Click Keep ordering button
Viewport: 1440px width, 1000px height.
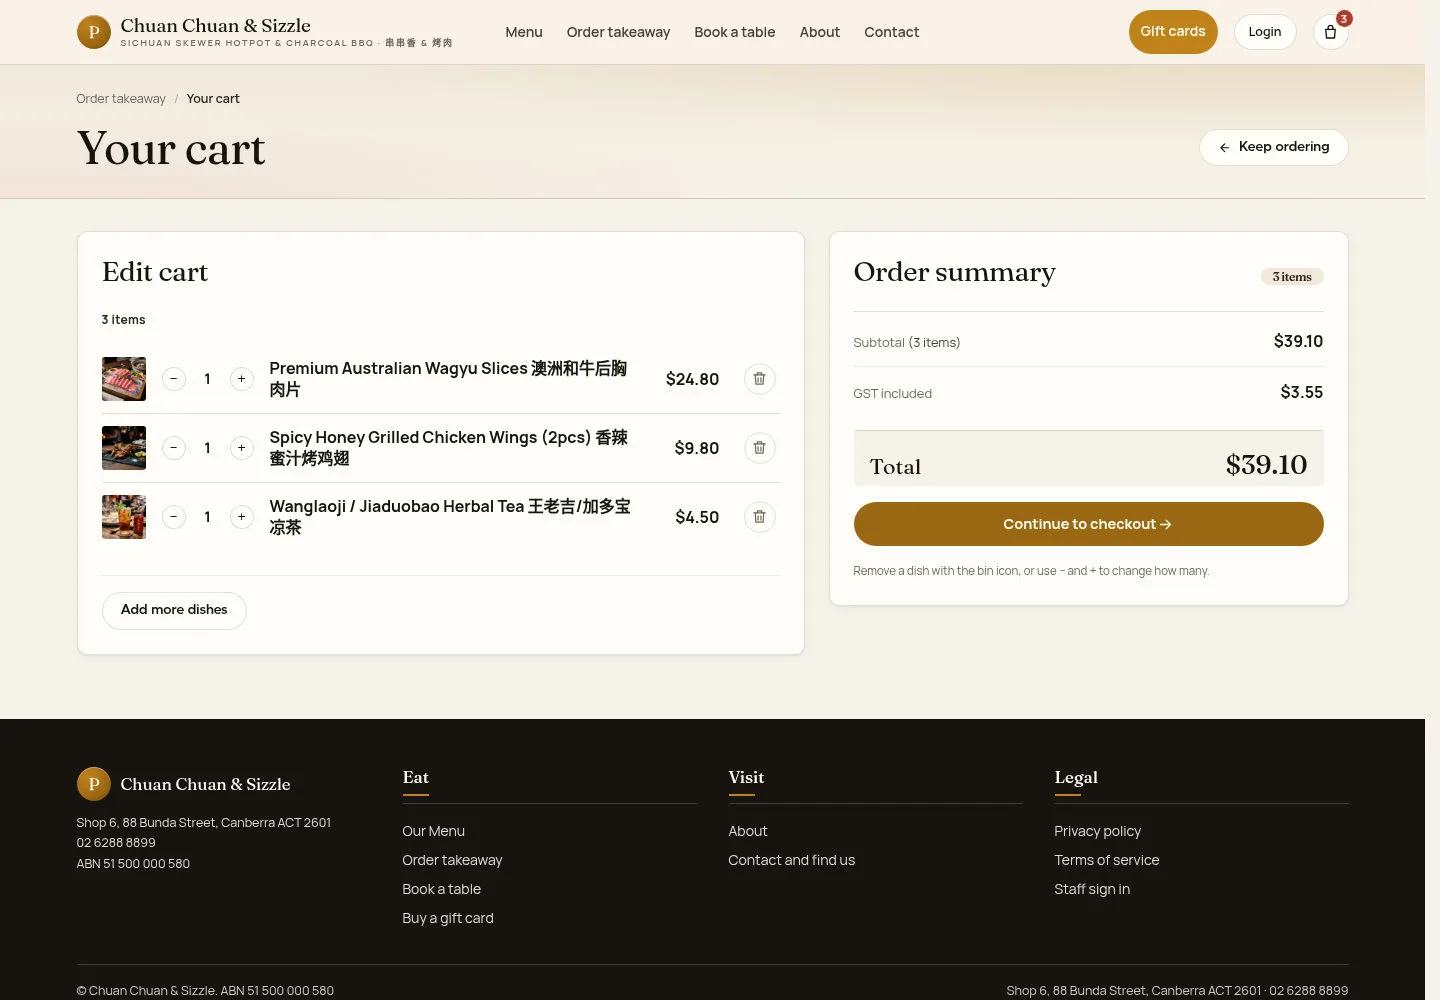tap(1274, 147)
